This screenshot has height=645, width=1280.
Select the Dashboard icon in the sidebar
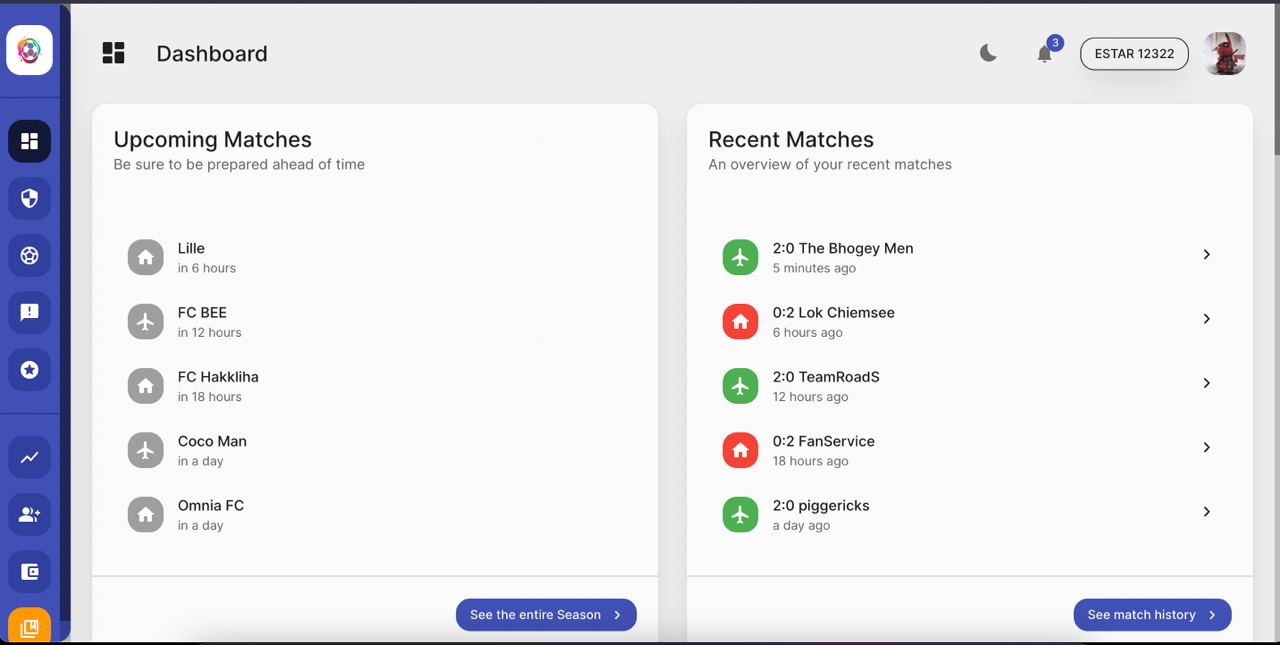coord(29,141)
